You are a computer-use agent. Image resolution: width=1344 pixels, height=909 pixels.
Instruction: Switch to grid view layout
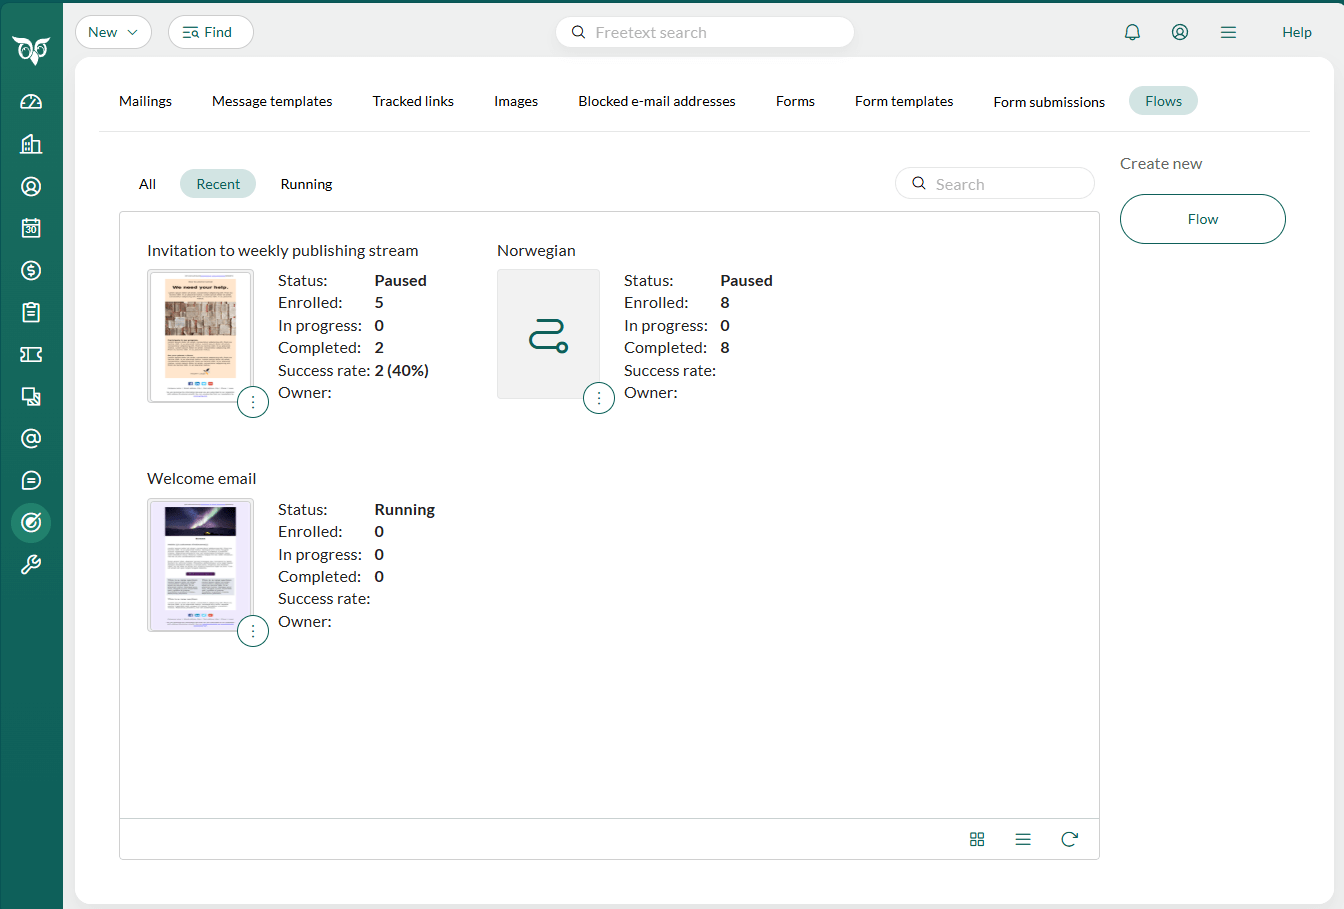(x=977, y=839)
